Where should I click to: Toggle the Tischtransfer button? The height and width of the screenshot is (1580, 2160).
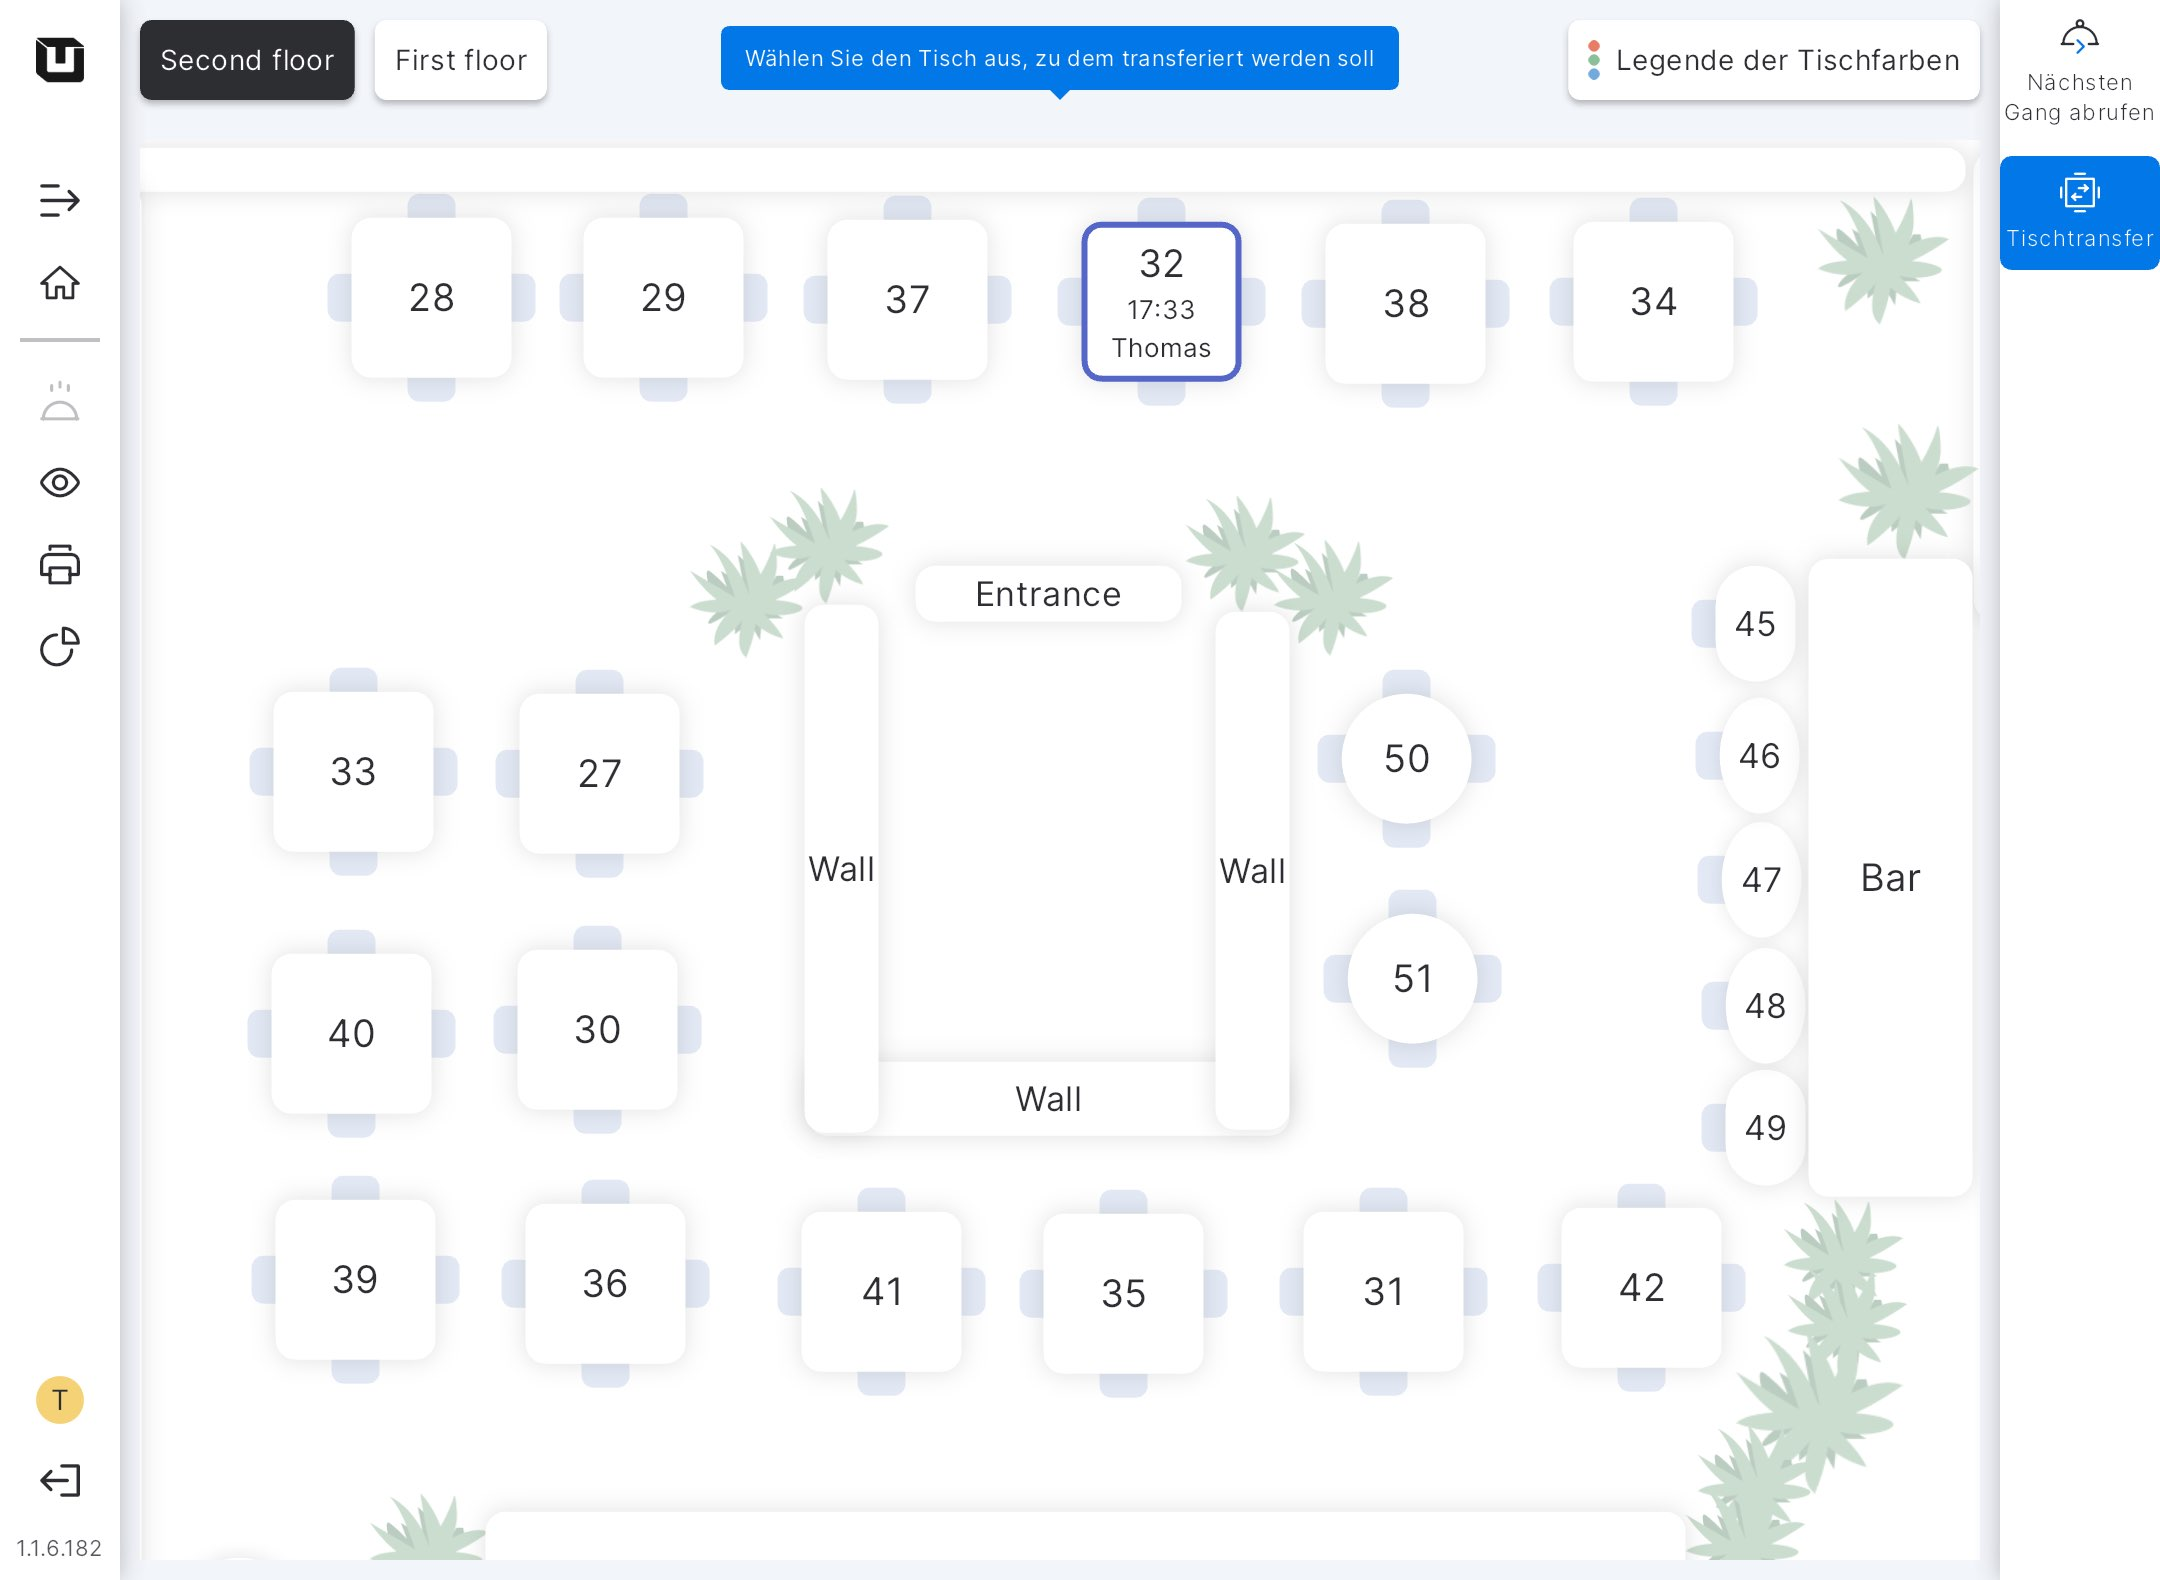tap(2079, 212)
